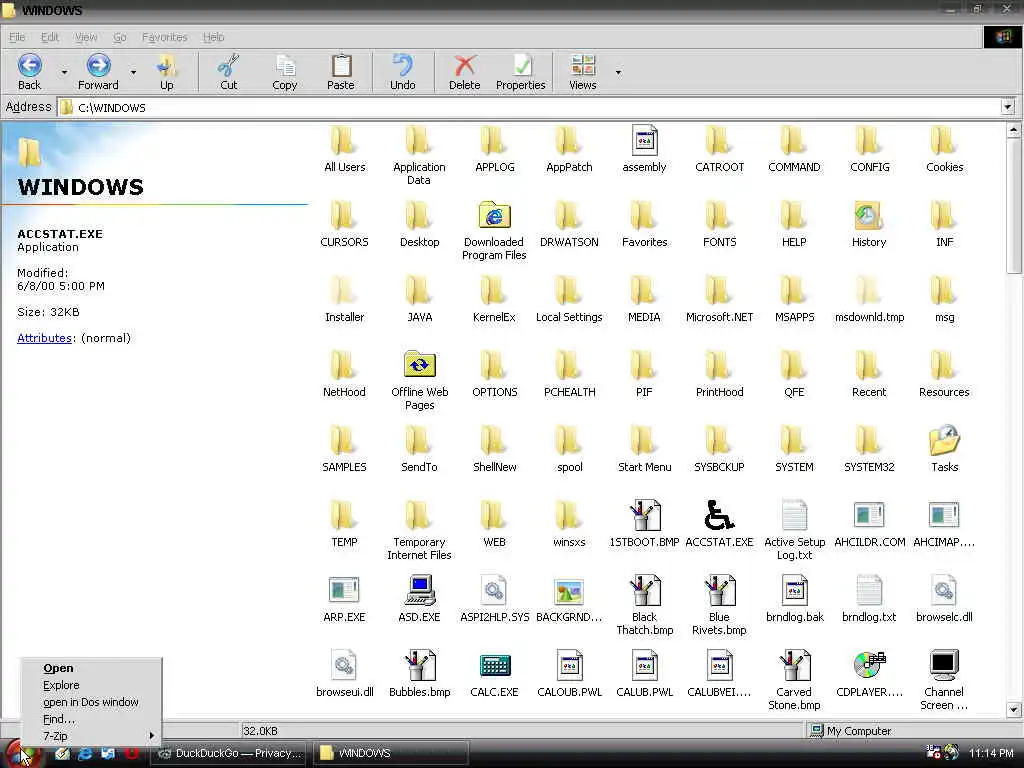Select the Blue Rivets.bmp icon
Viewport: 1024px width, 768px height.
click(719, 590)
